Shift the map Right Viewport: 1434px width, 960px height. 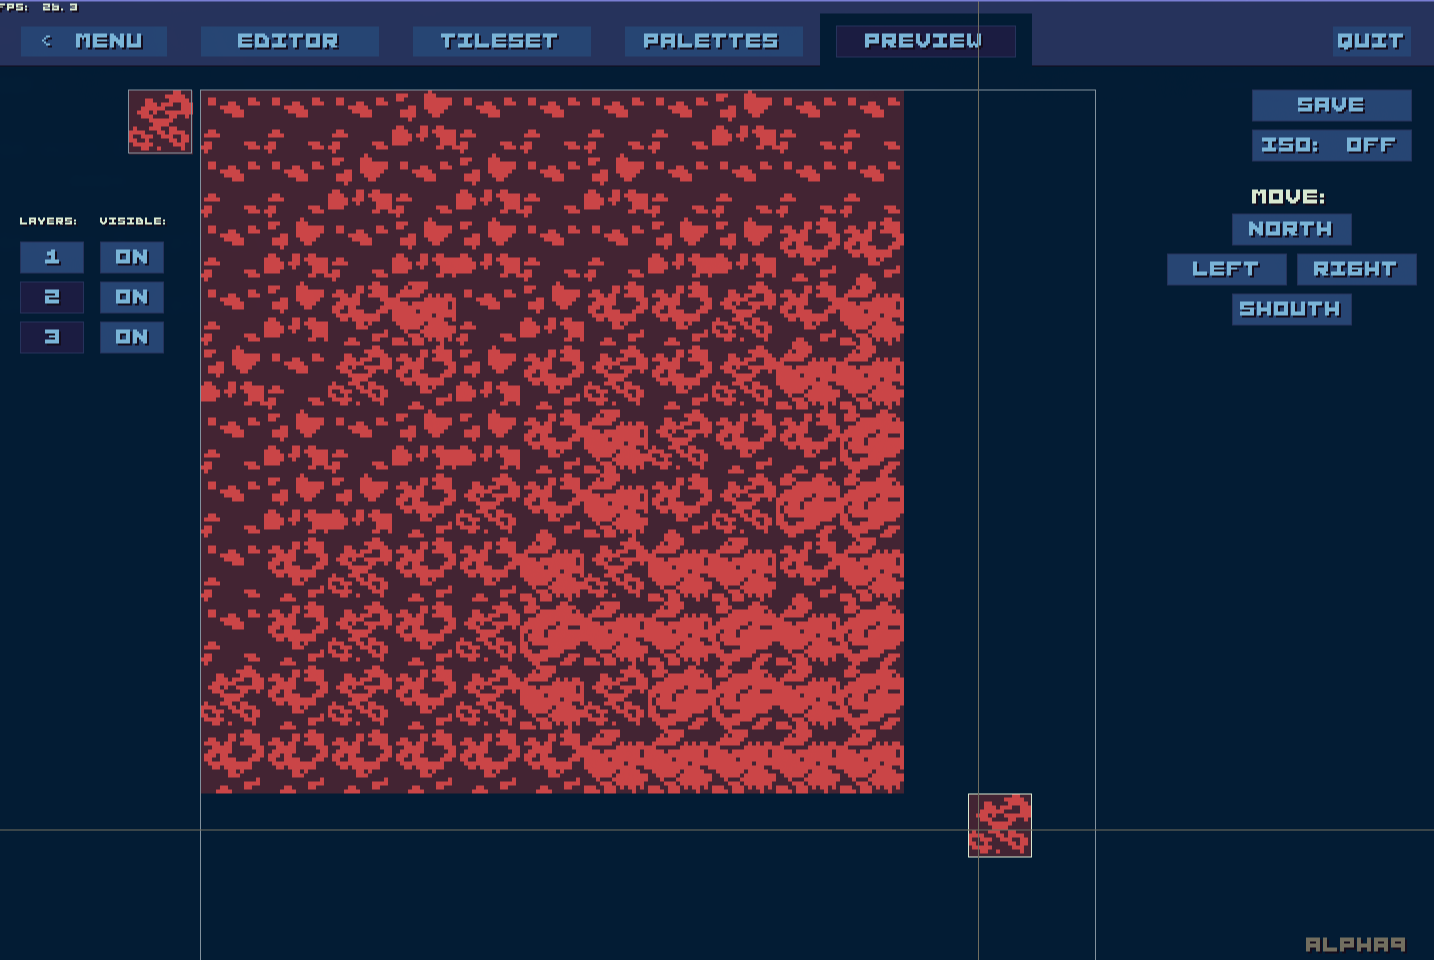click(1355, 269)
